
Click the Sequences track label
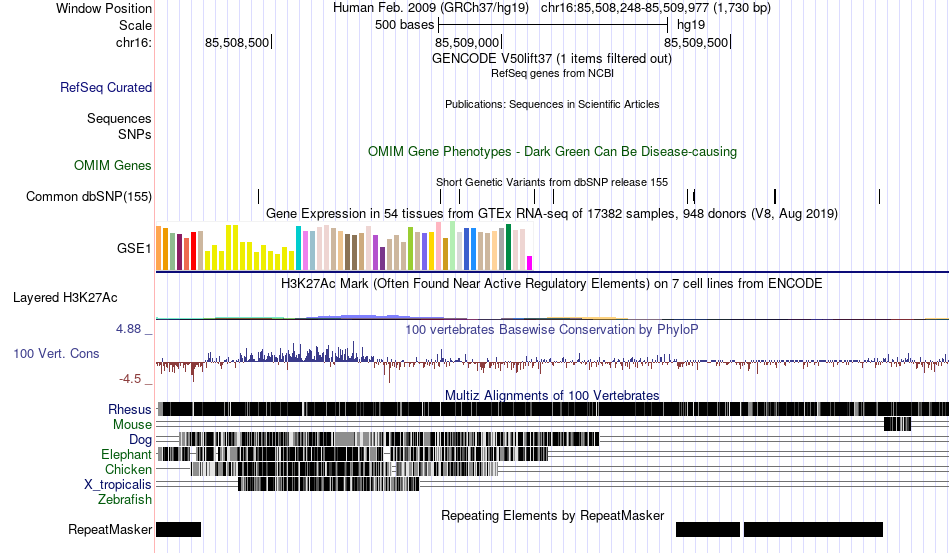[x=119, y=118]
